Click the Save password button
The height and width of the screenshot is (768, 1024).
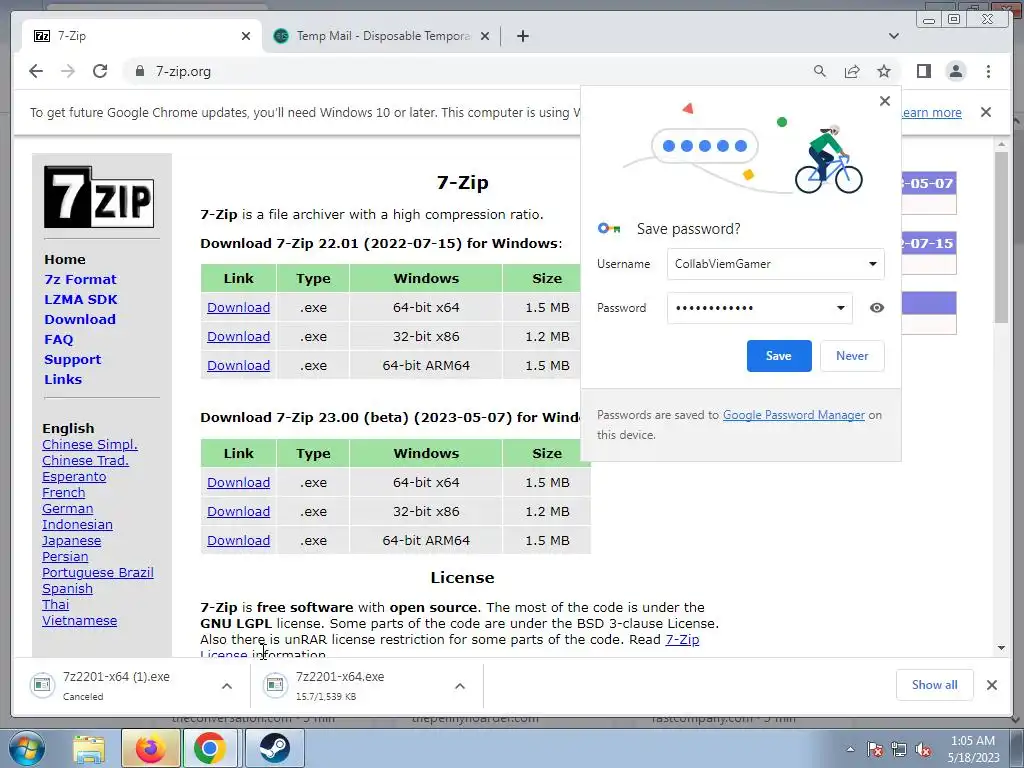point(778,356)
